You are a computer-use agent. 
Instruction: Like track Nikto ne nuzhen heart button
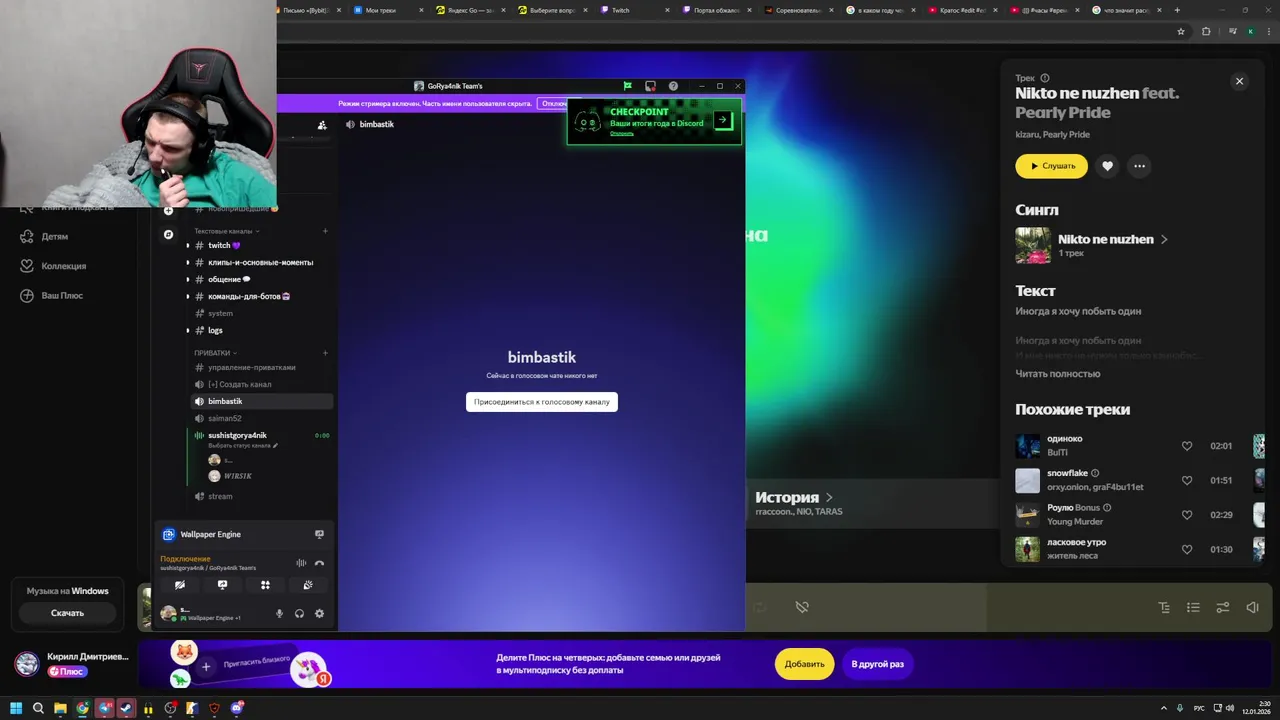point(1107,166)
